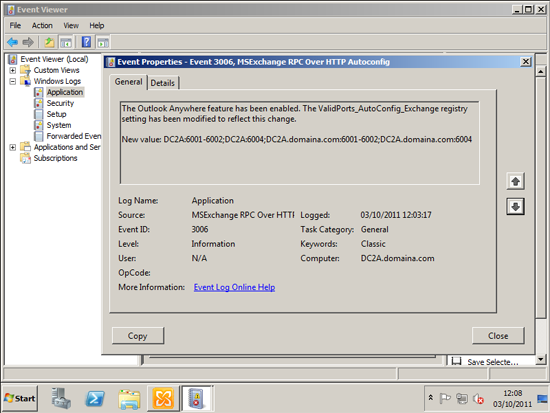Expand the Custom Views node
This screenshot has width=550, height=413.
coord(13,70)
